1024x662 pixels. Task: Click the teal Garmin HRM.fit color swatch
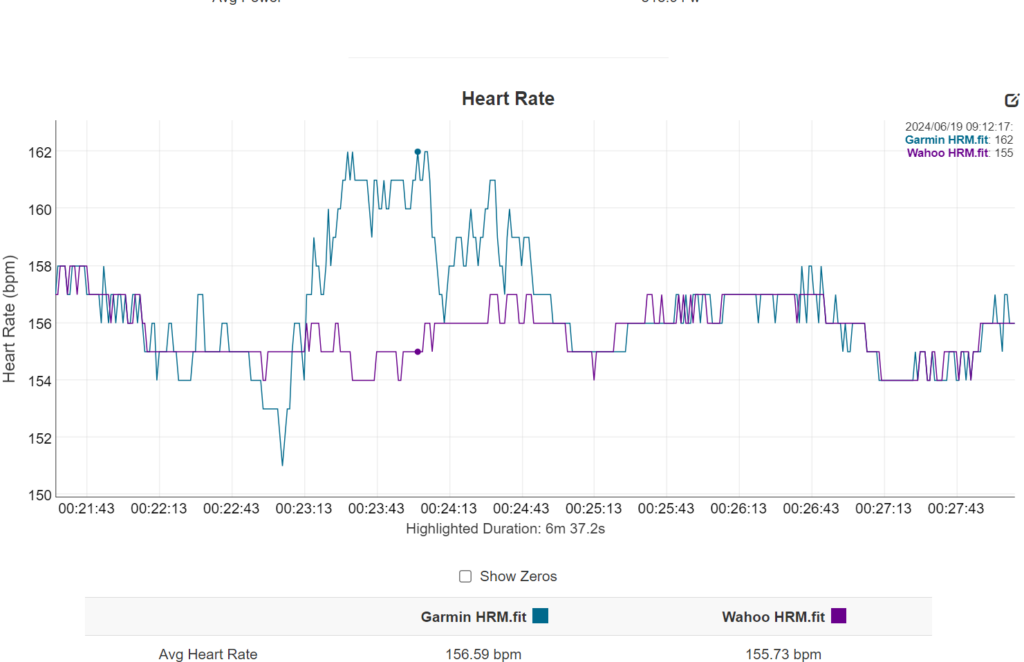pyautogui.click(x=541, y=616)
